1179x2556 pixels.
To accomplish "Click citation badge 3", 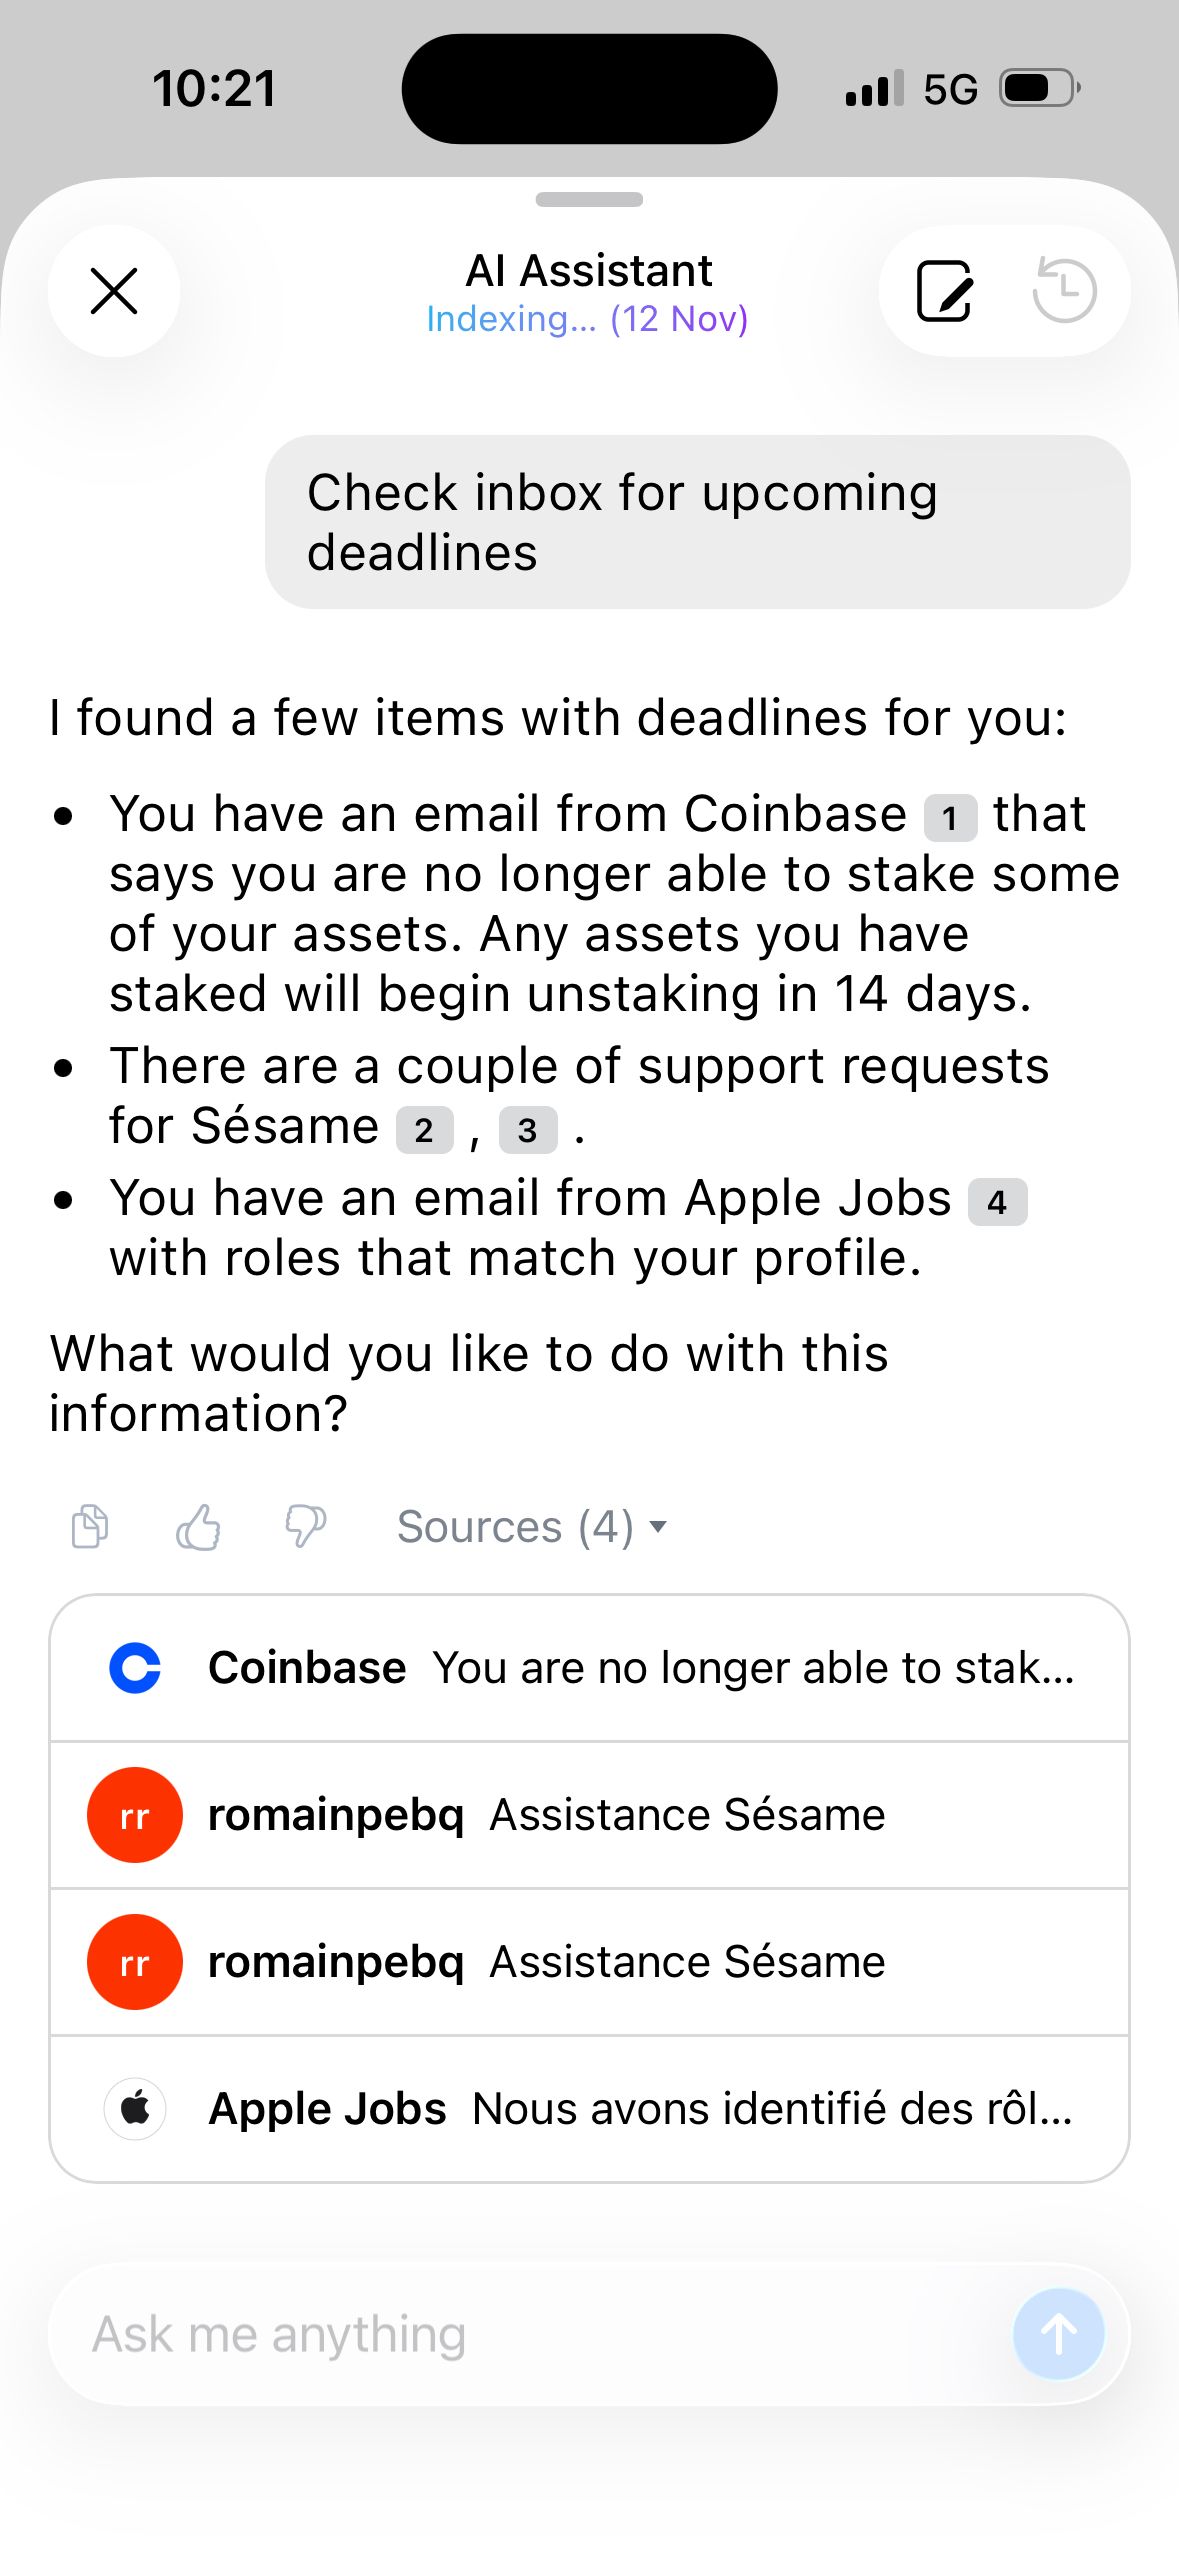I will coord(528,1130).
